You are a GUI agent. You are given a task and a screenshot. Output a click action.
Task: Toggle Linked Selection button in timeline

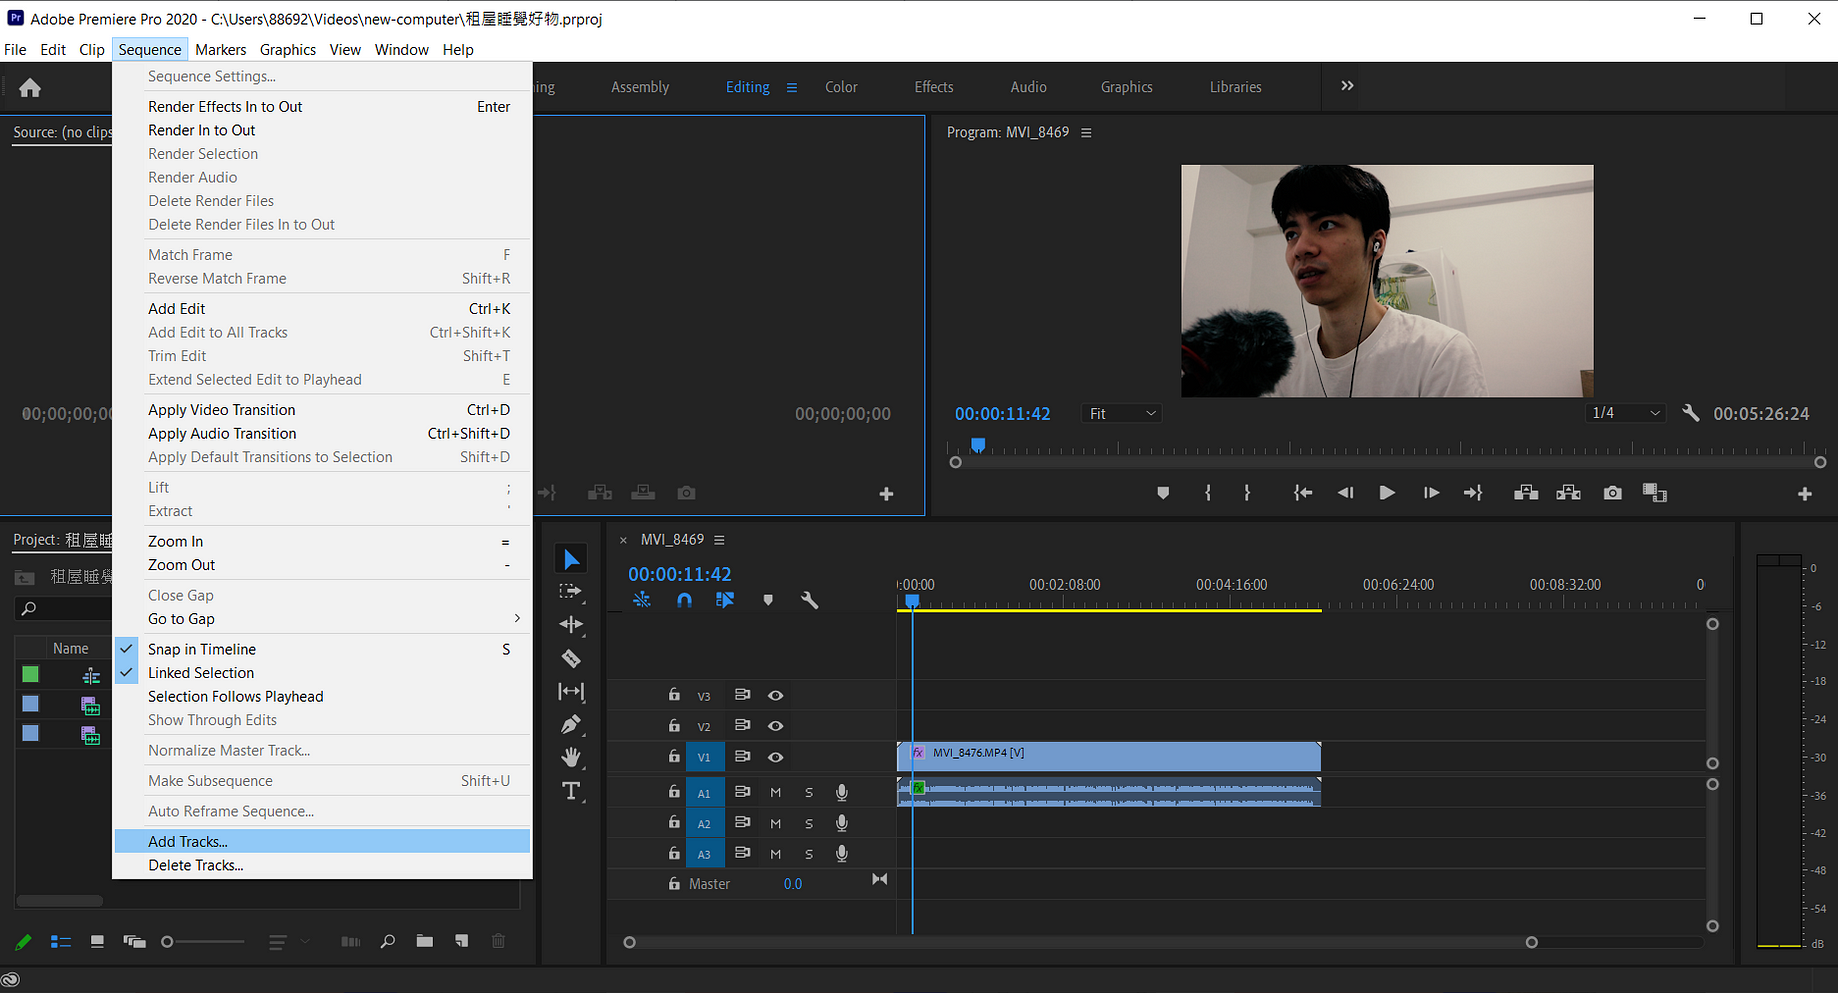click(725, 600)
